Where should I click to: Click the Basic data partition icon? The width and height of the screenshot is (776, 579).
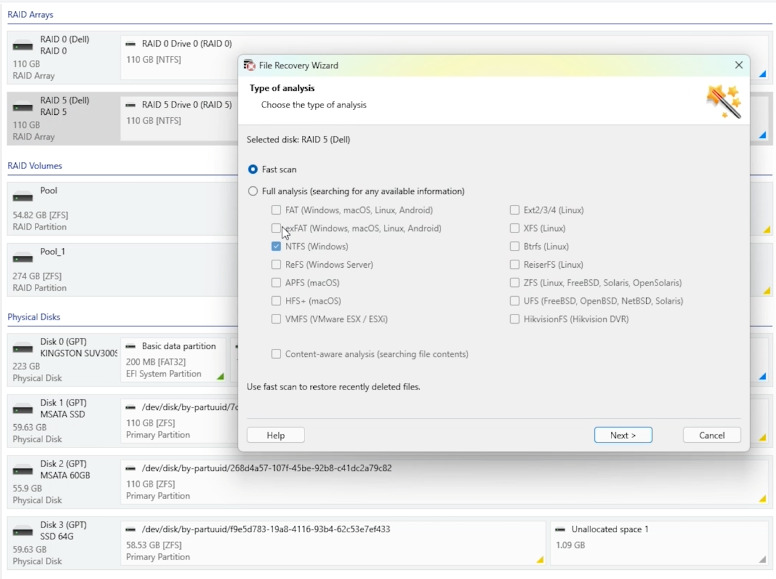pos(131,346)
